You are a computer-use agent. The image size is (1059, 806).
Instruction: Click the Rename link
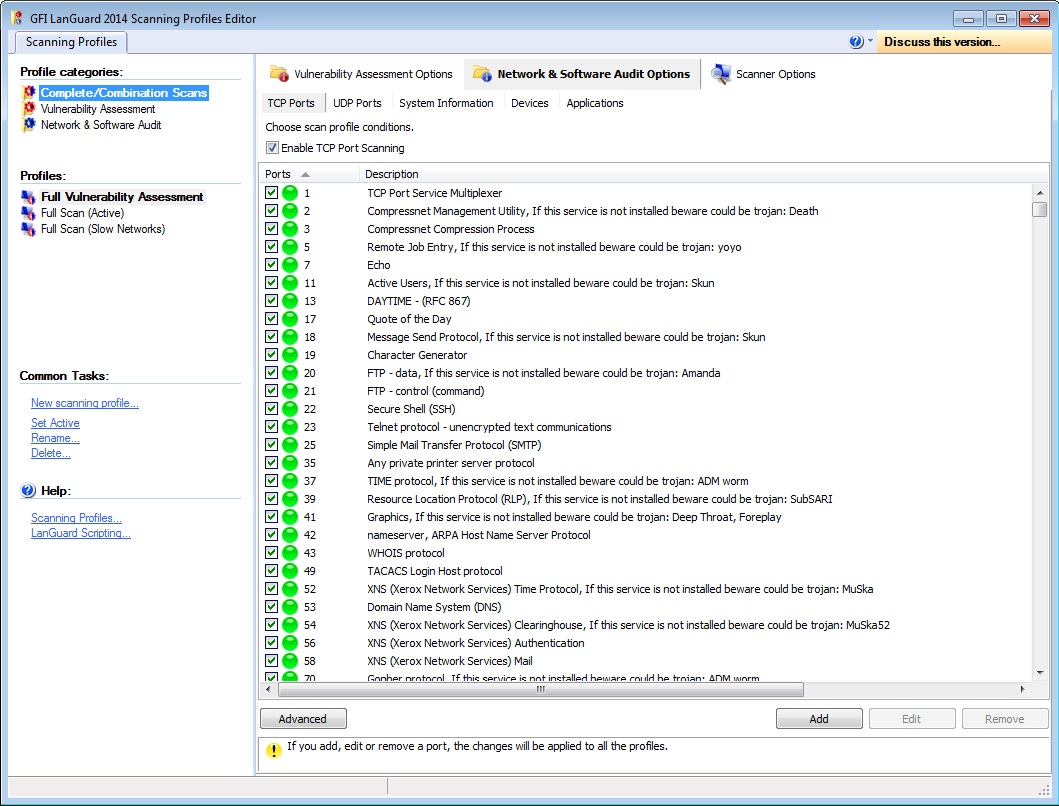55,438
